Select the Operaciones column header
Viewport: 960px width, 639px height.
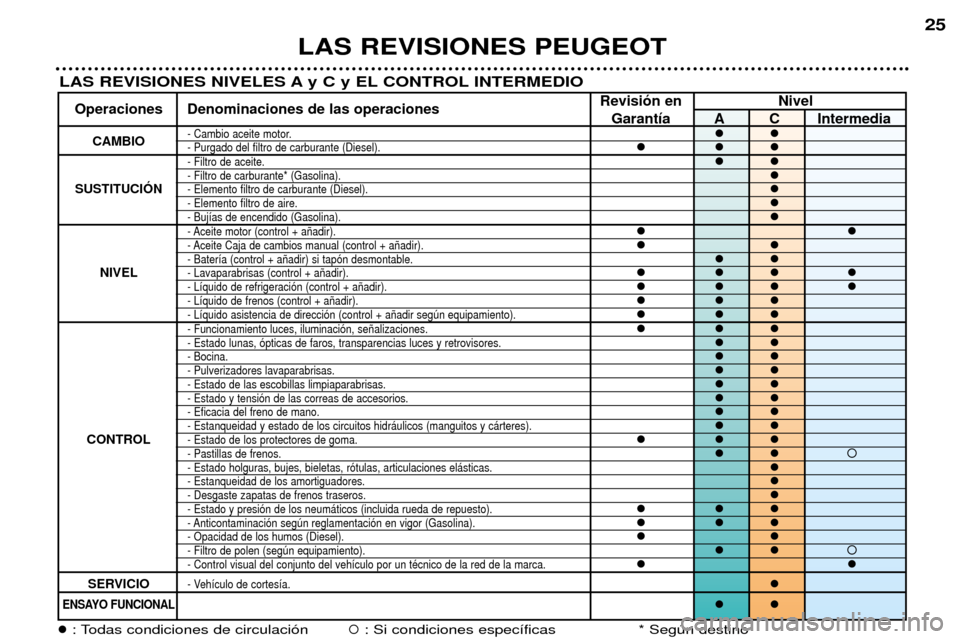coord(118,110)
